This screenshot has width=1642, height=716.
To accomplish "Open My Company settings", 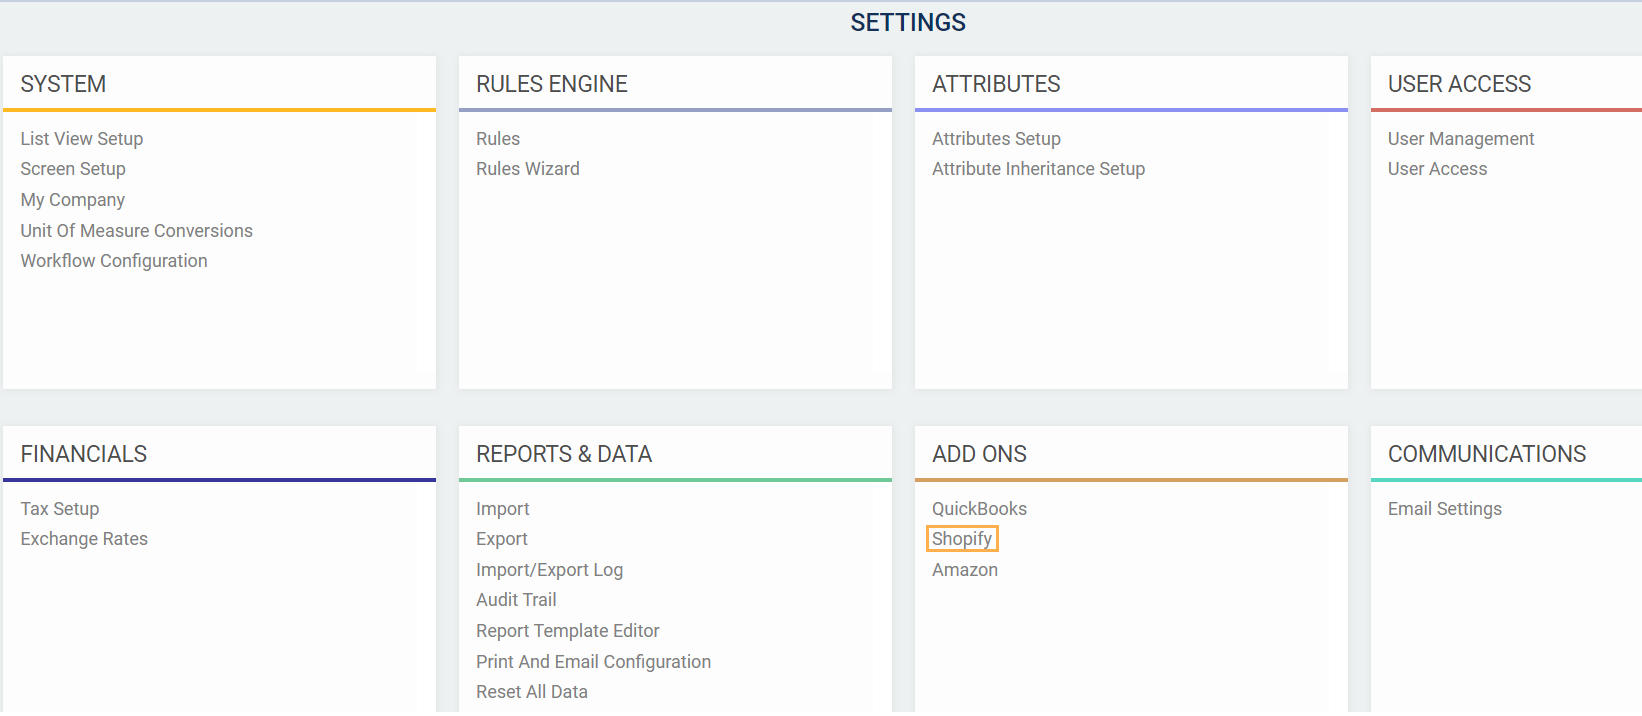I will click(73, 200).
